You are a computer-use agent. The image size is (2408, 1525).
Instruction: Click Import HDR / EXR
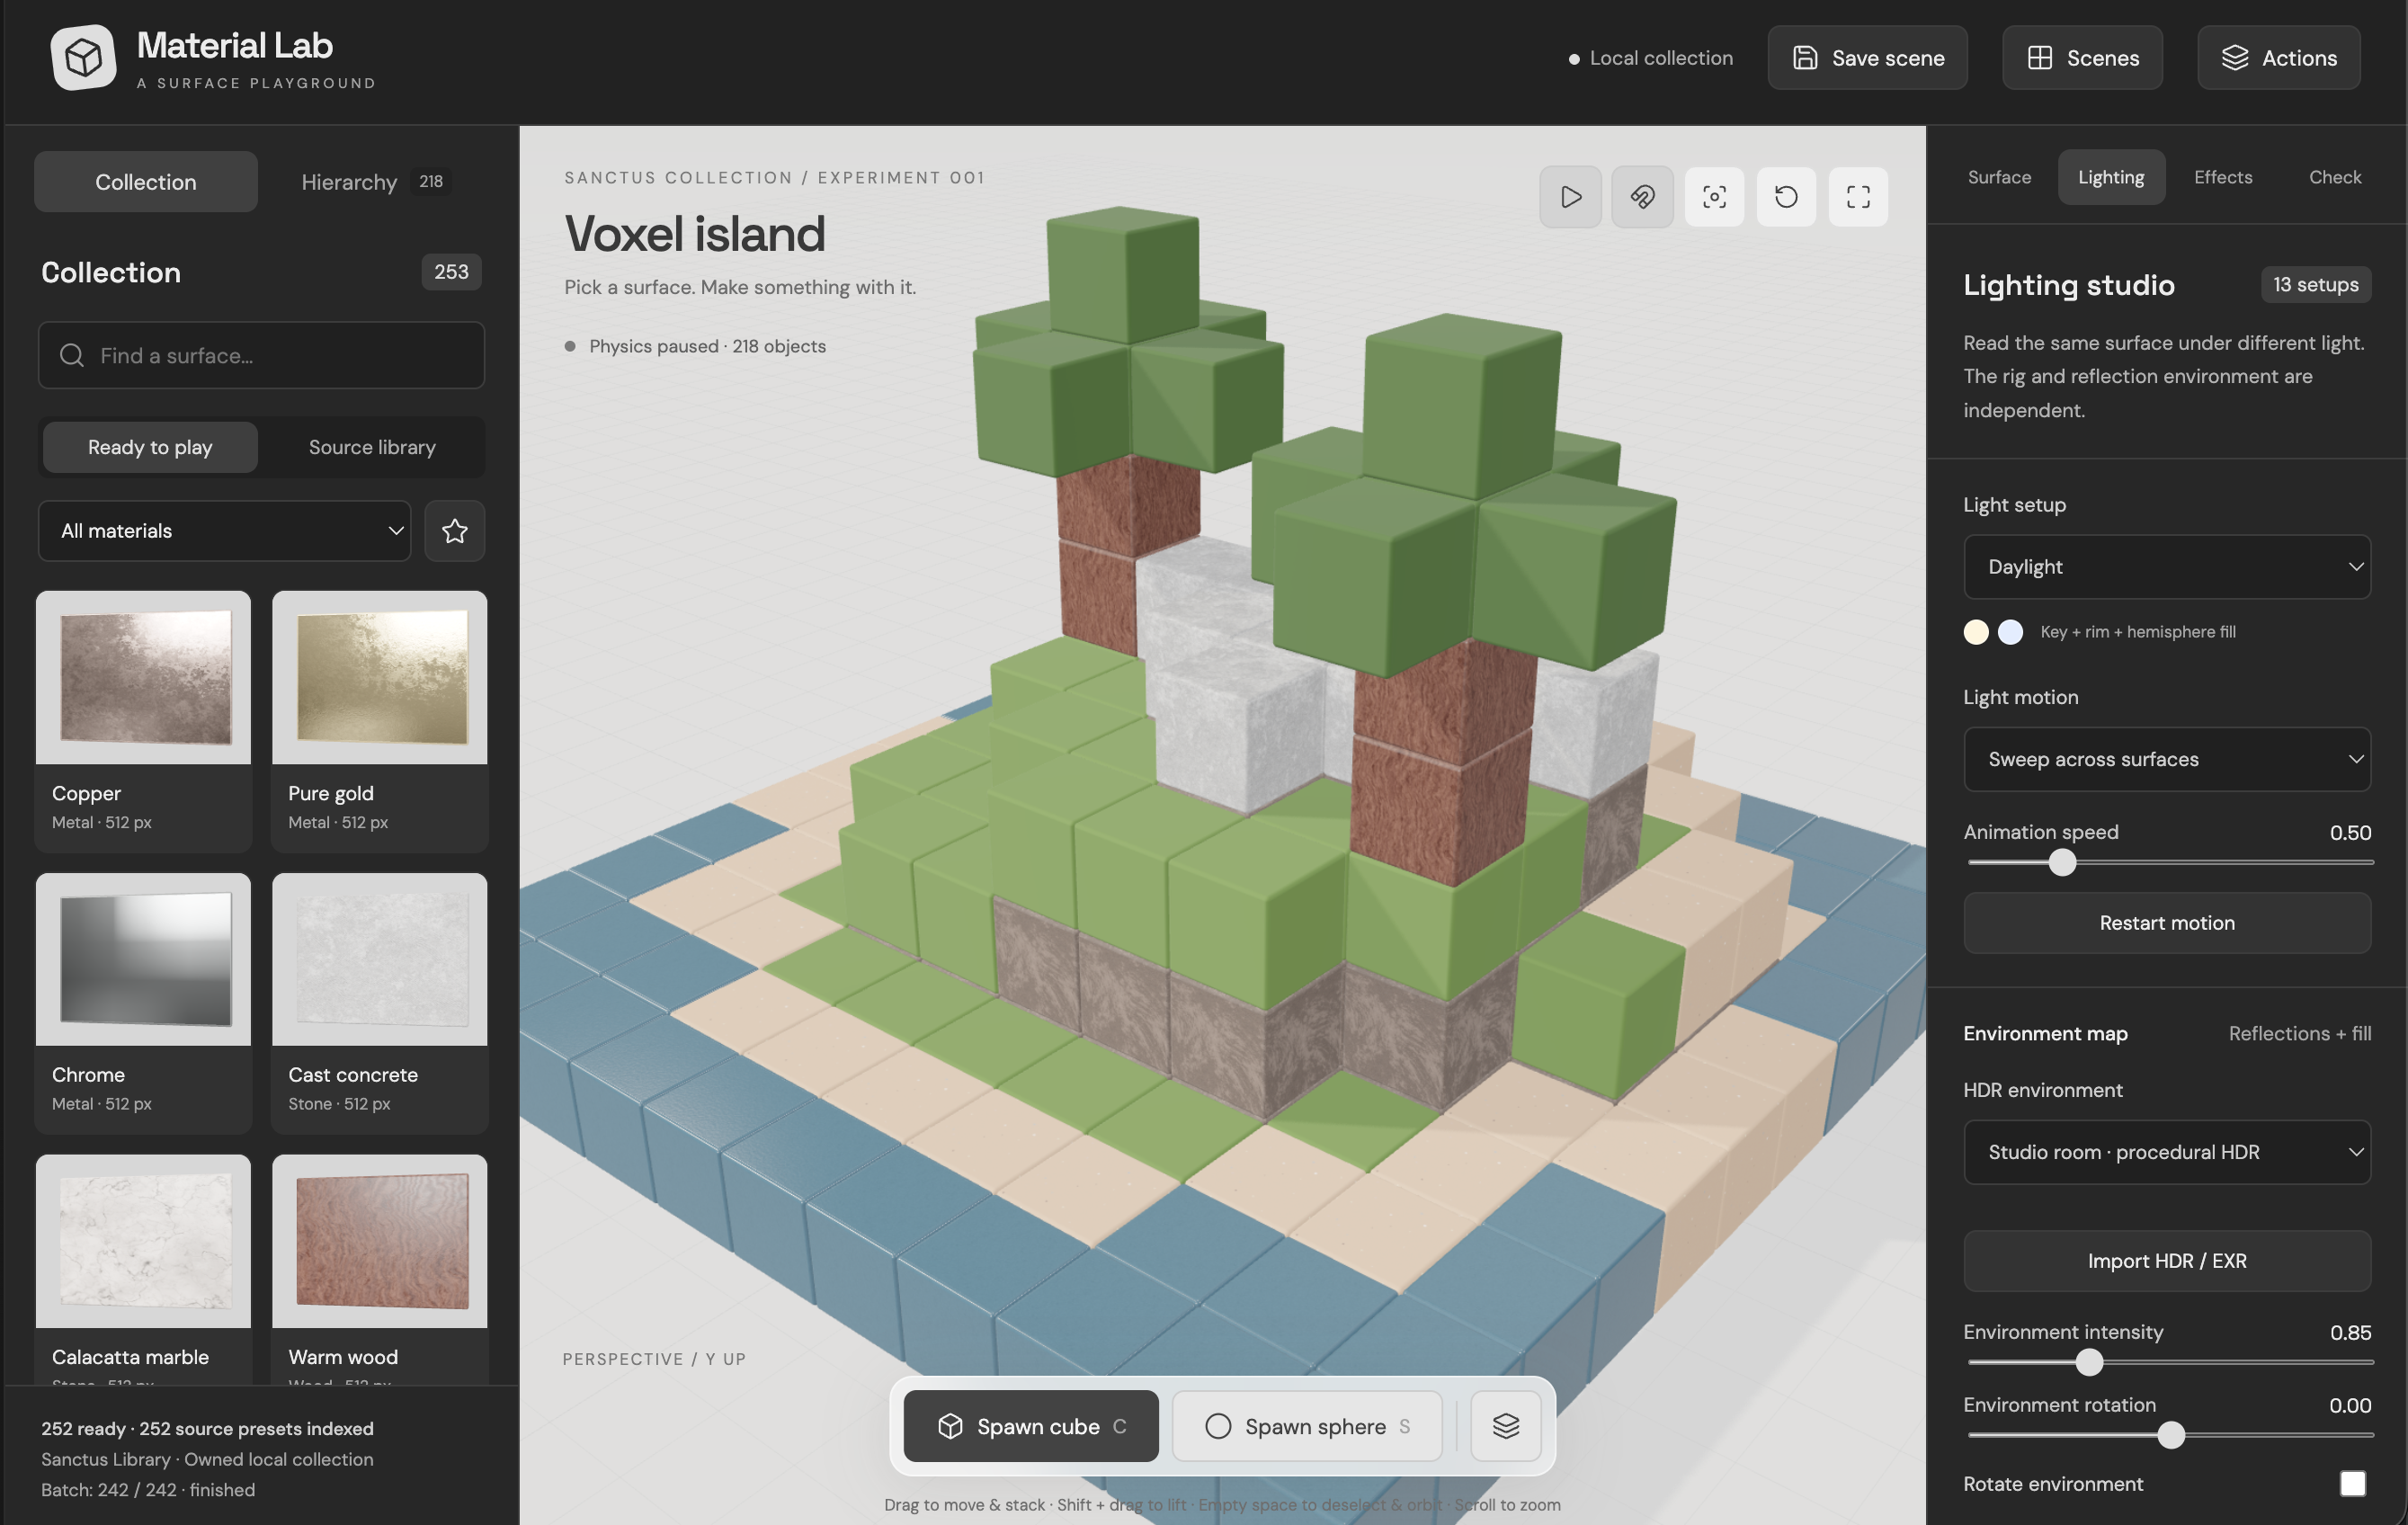[x=2167, y=1260]
